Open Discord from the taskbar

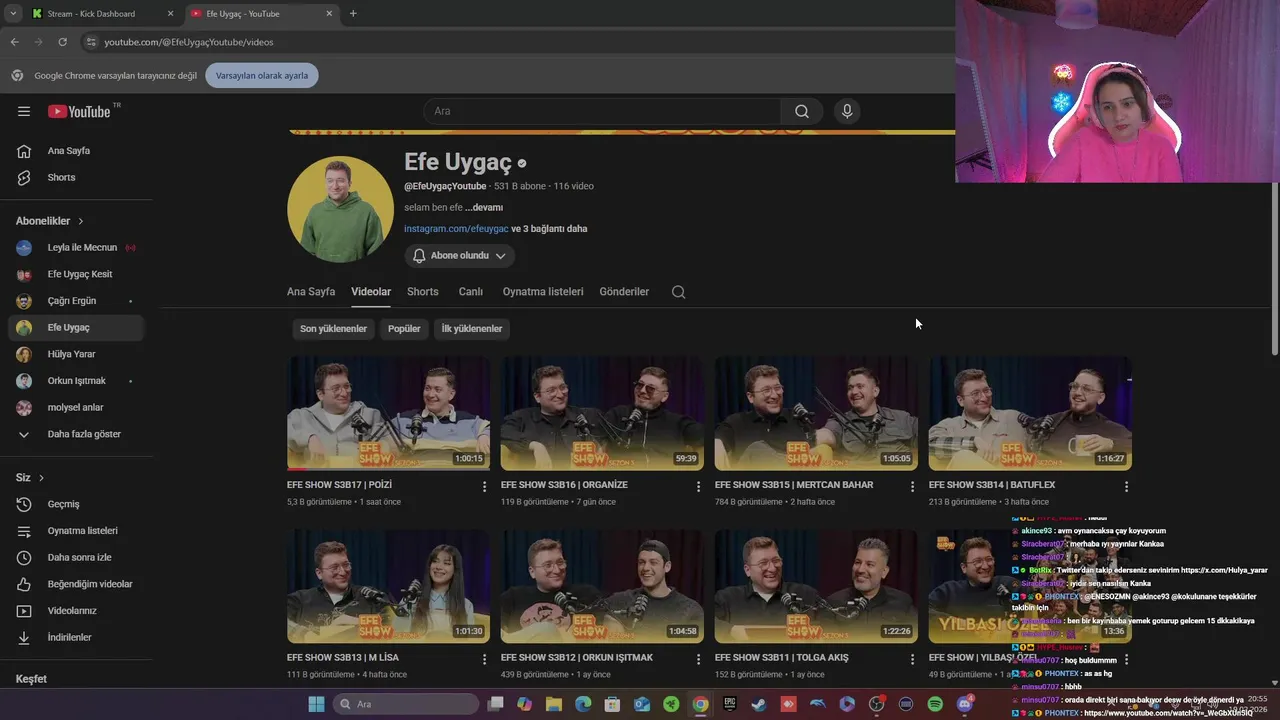pos(965,704)
